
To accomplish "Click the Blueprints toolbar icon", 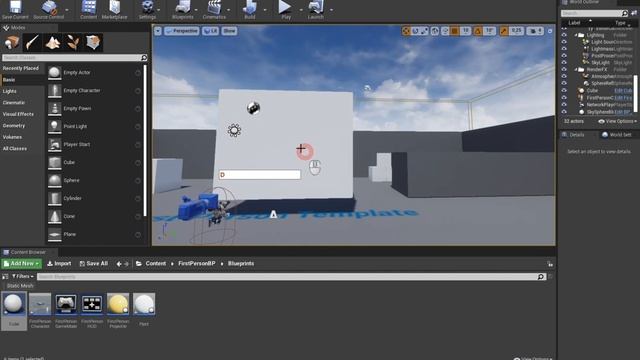I will (182, 9).
